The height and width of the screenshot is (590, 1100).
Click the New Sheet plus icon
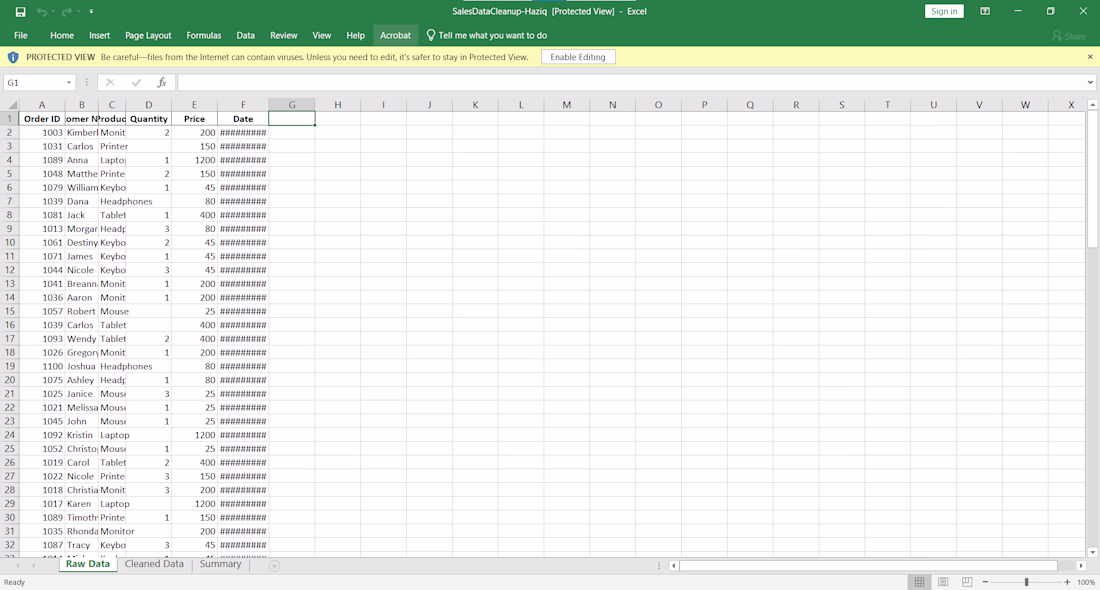pos(274,565)
